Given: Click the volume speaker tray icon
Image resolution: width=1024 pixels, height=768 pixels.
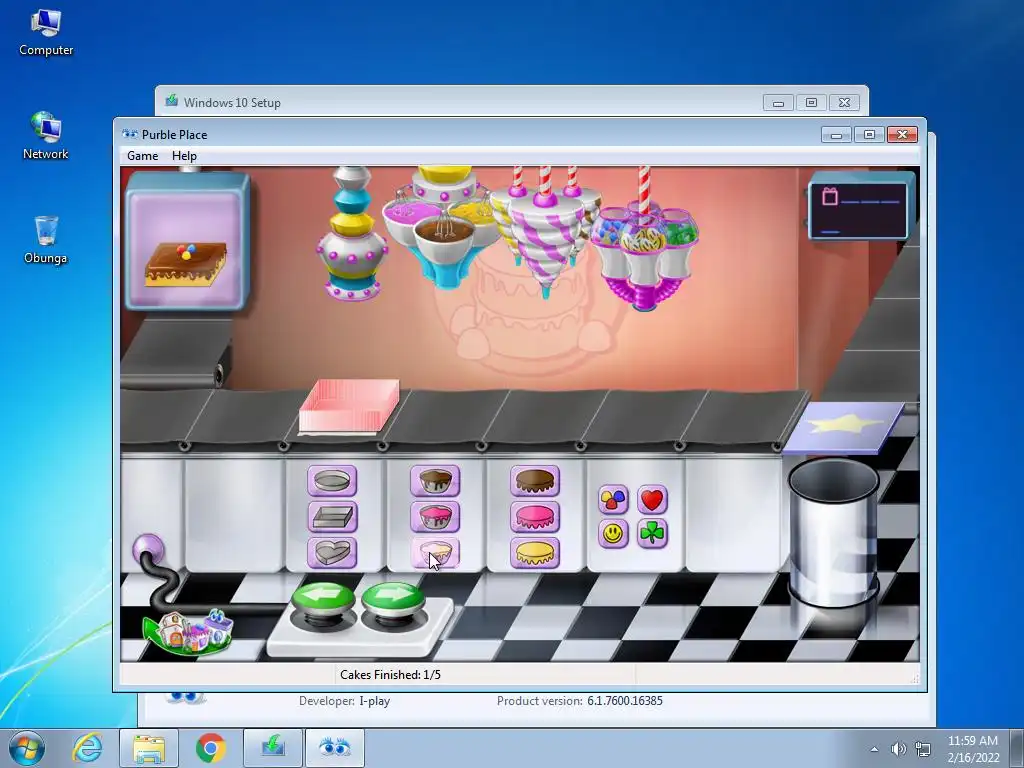Looking at the screenshot, I should coord(899,749).
